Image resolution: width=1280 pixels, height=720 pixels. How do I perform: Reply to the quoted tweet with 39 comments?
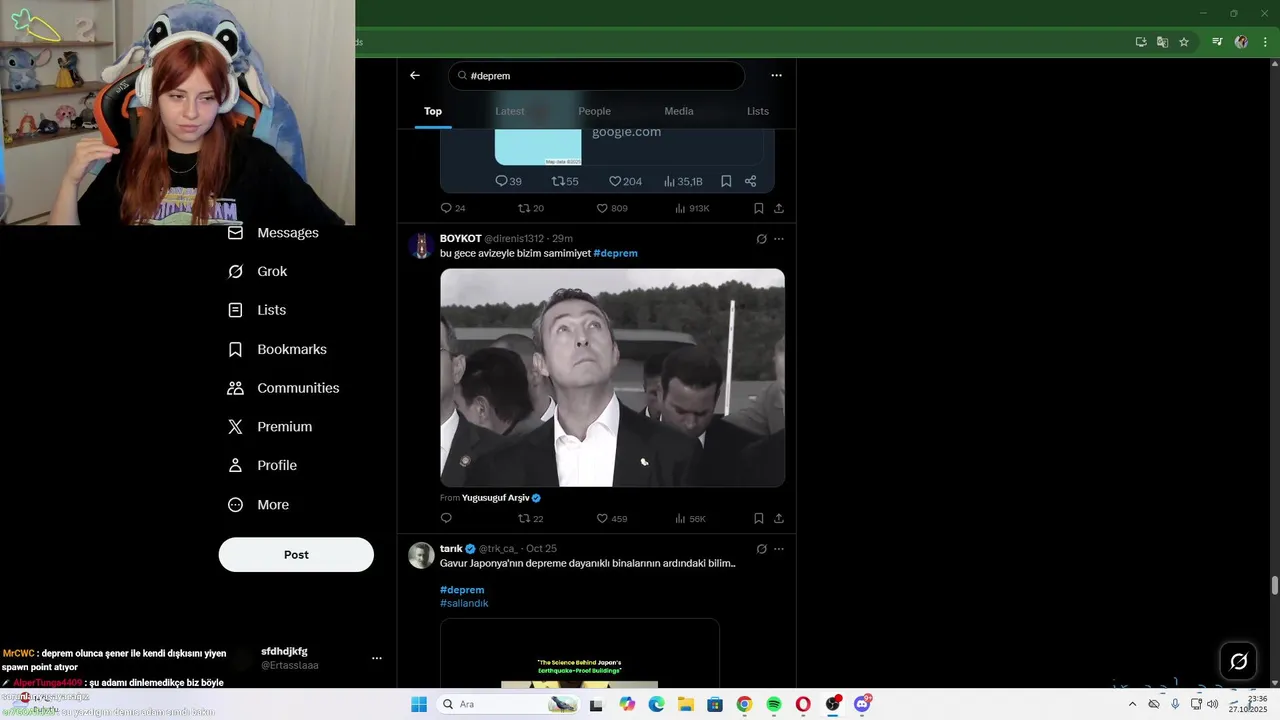click(509, 181)
